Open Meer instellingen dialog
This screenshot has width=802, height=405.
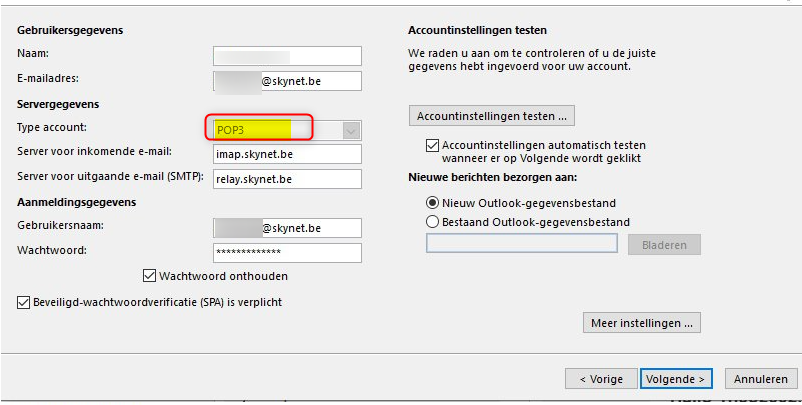pos(641,323)
